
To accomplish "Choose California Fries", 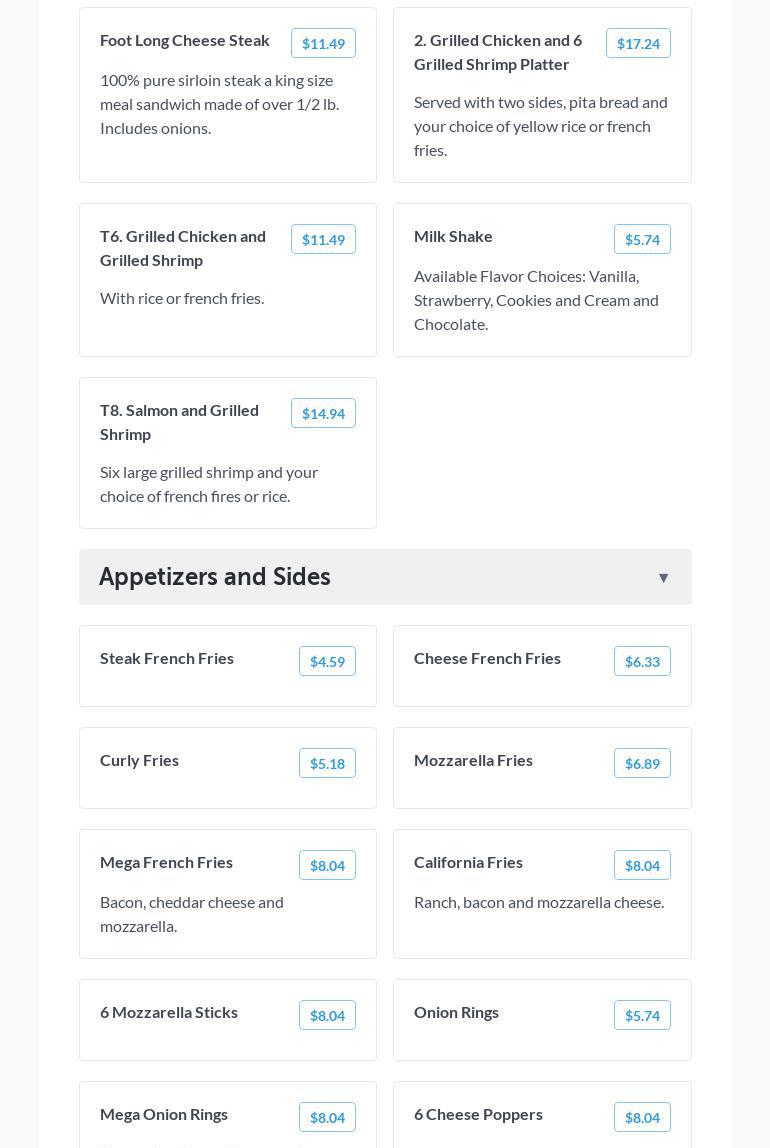I will click(x=468, y=862).
